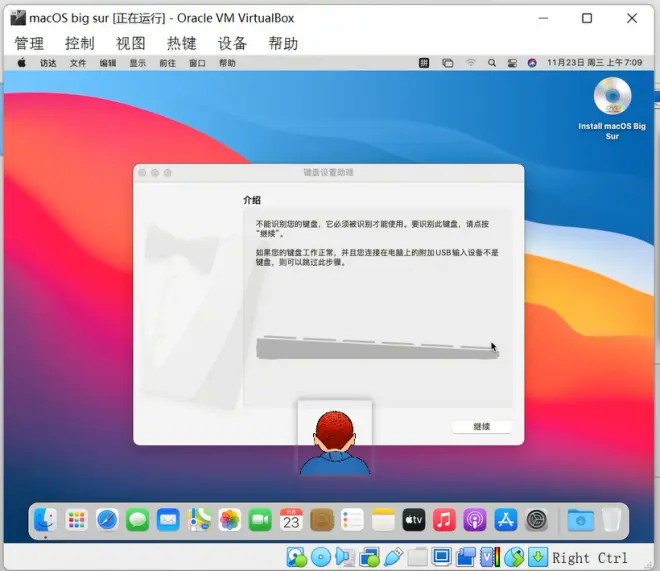Open the VirtualBox 控制 menu
This screenshot has height=571, width=660.
80,43
